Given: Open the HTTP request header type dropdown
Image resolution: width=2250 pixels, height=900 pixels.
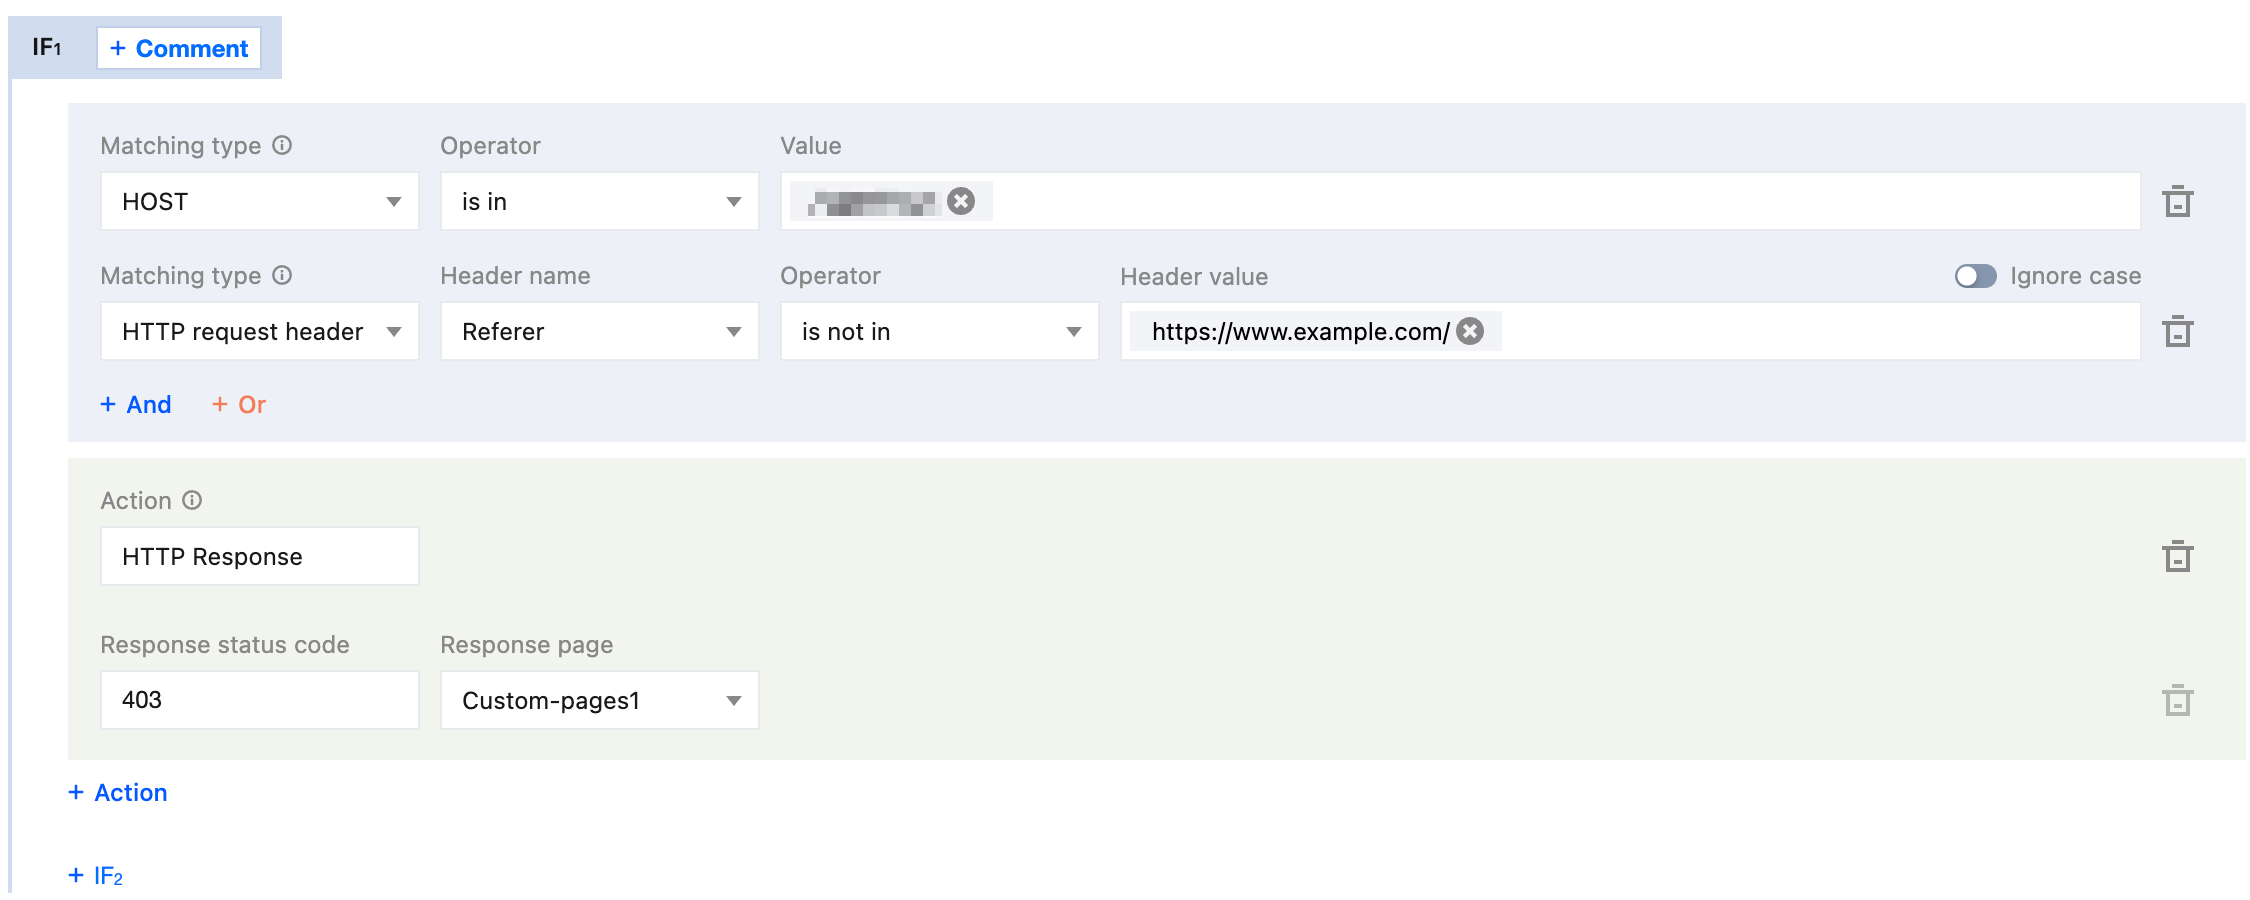Looking at the screenshot, I should point(260,332).
